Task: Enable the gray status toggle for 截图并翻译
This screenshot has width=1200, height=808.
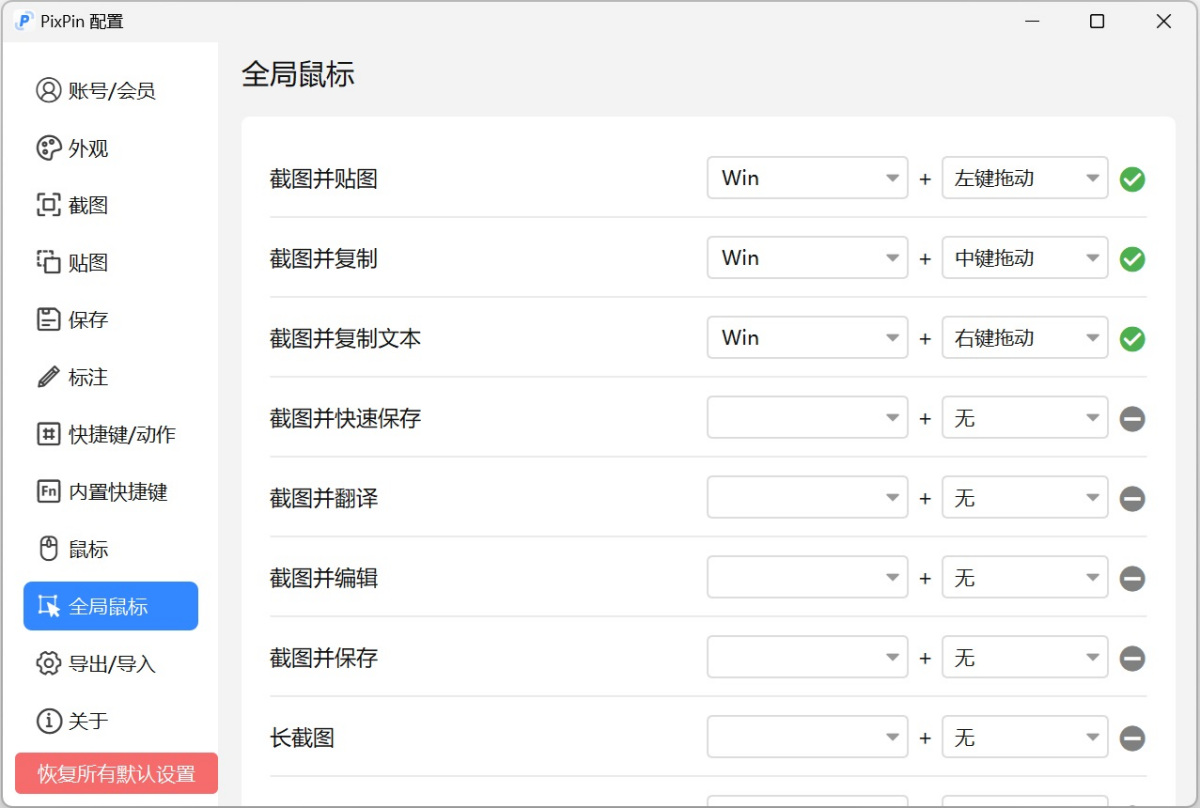Action: coord(1132,499)
